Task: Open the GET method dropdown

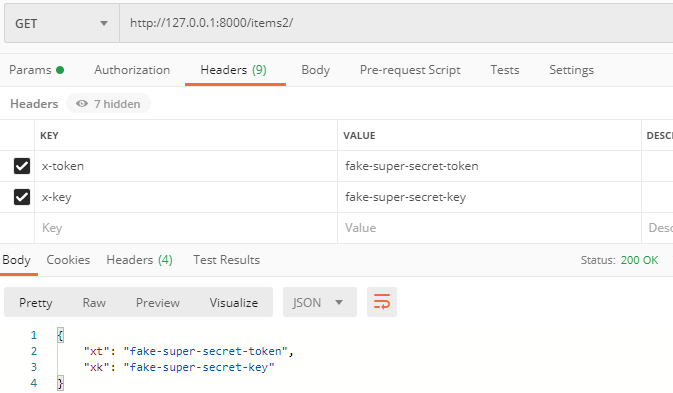Action: click(x=62, y=23)
